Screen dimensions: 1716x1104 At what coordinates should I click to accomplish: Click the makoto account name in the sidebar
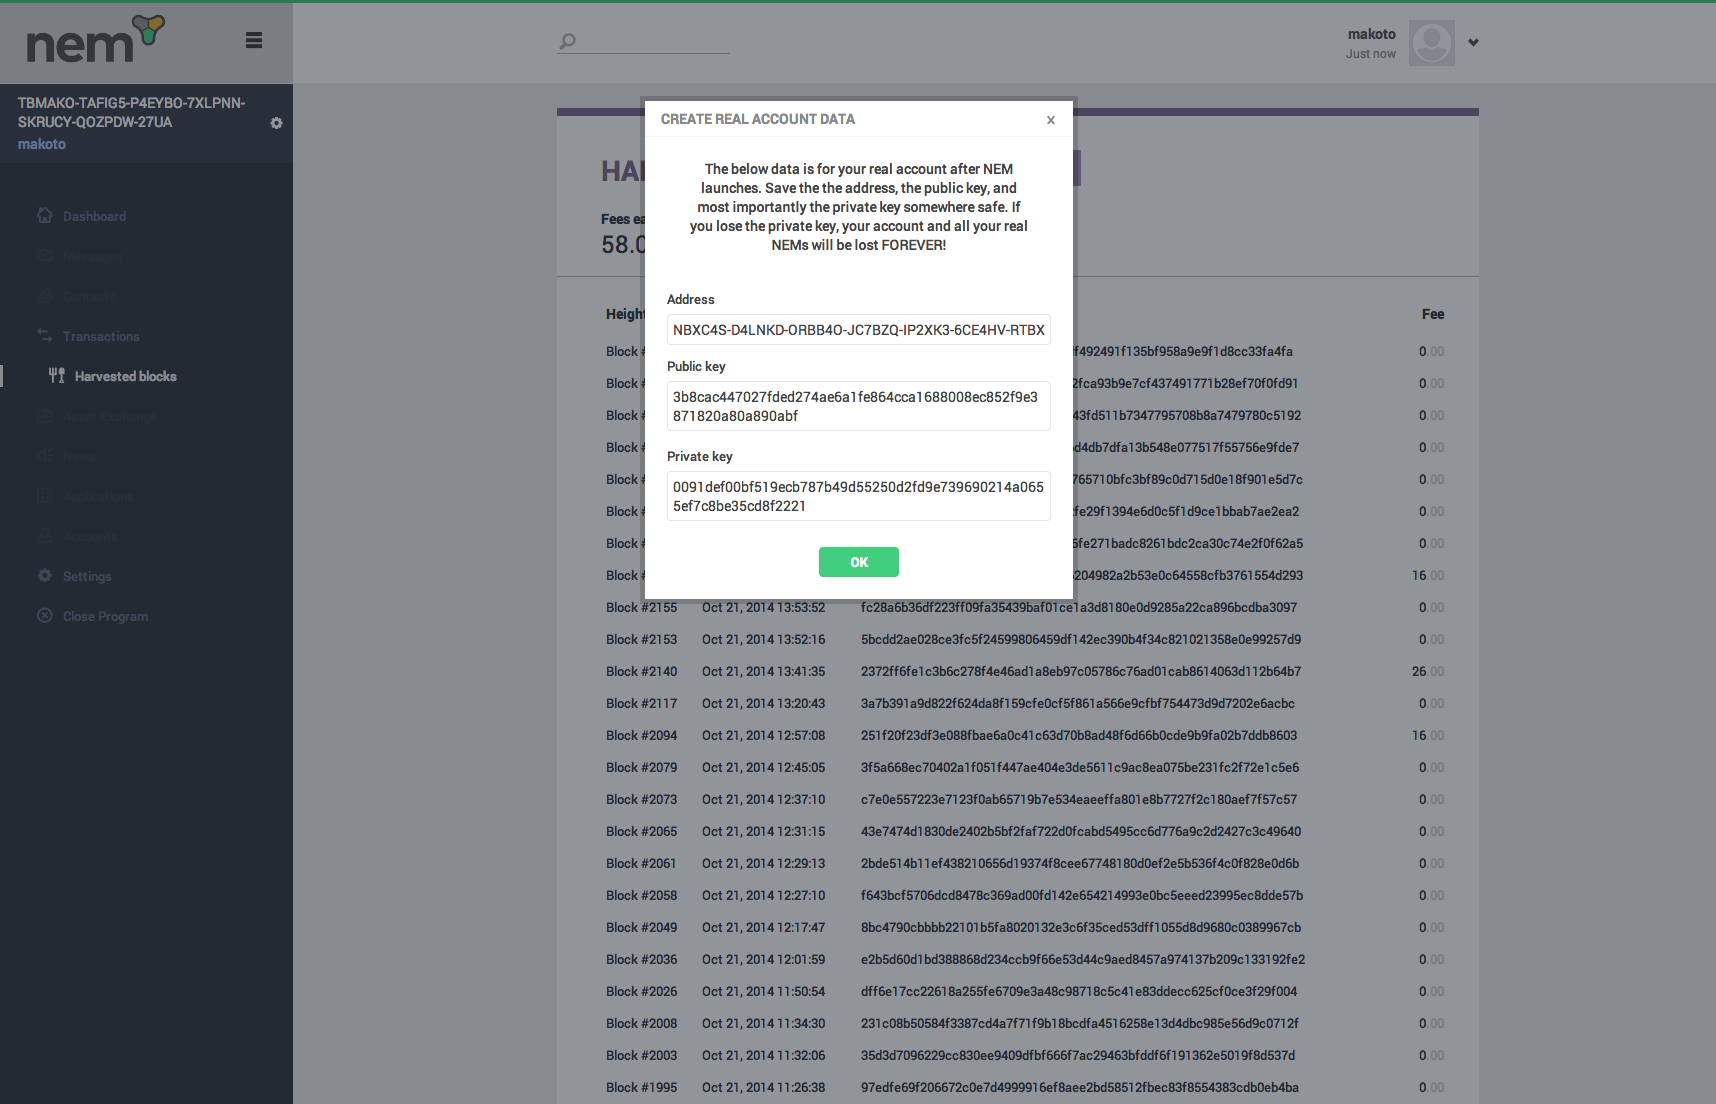coord(42,144)
